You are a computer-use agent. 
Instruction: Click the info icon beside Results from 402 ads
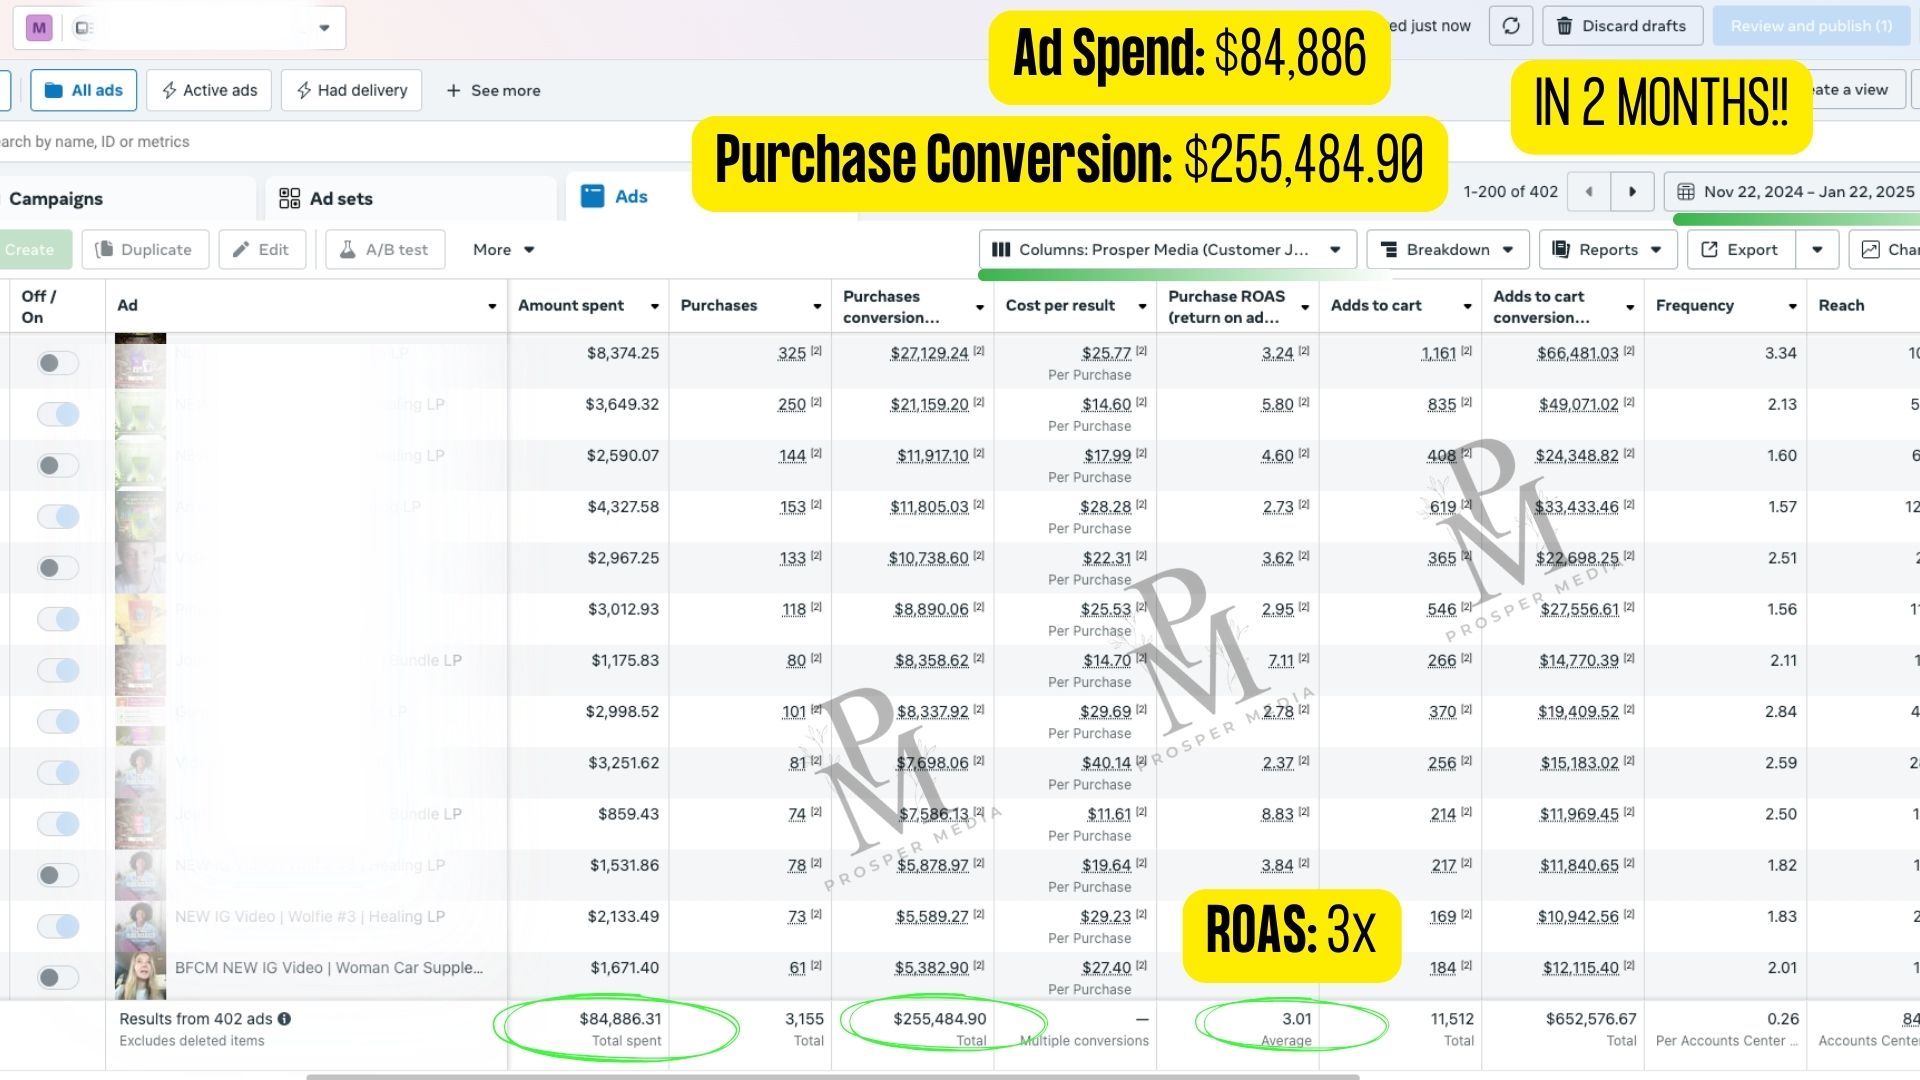coord(284,1019)
